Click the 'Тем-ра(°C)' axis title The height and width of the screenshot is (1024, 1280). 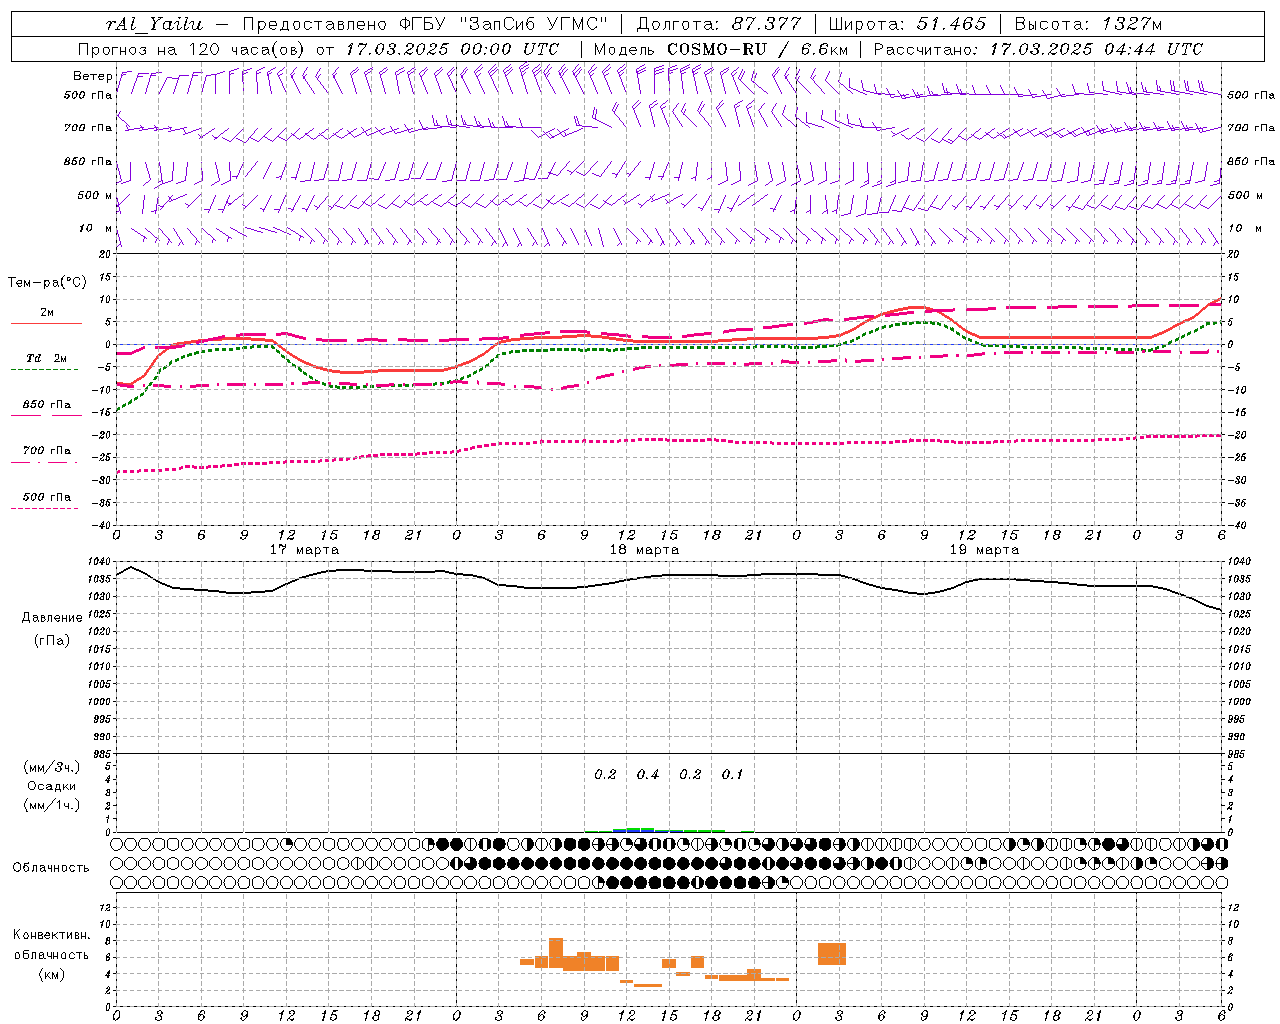[x=48, y=283]
